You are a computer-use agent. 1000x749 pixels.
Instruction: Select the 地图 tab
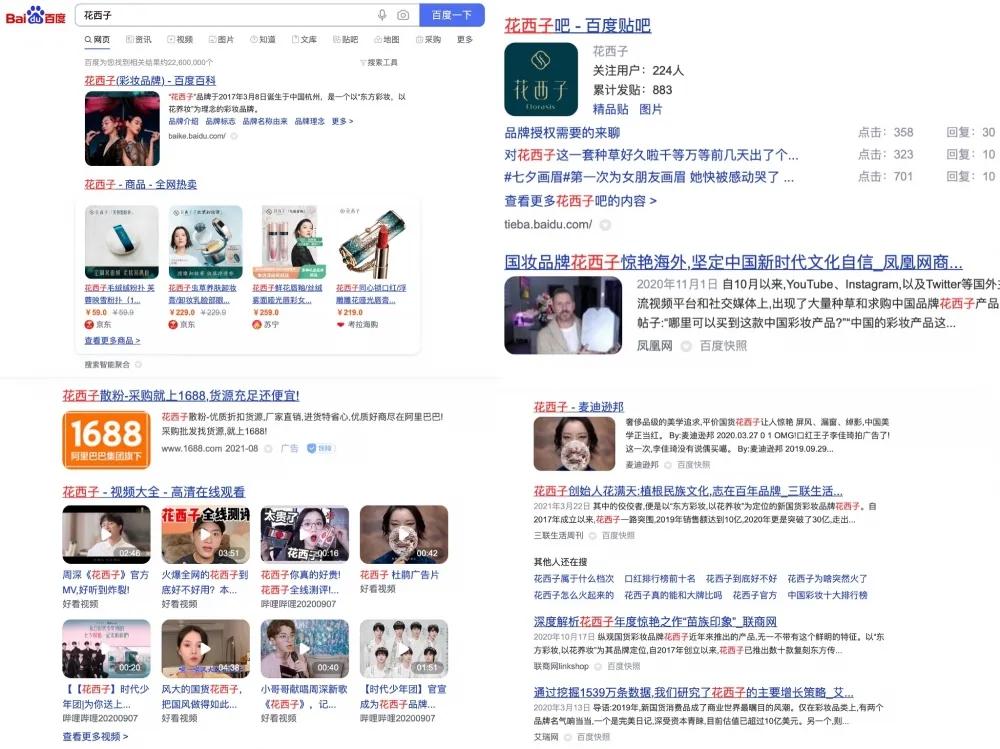387,40
